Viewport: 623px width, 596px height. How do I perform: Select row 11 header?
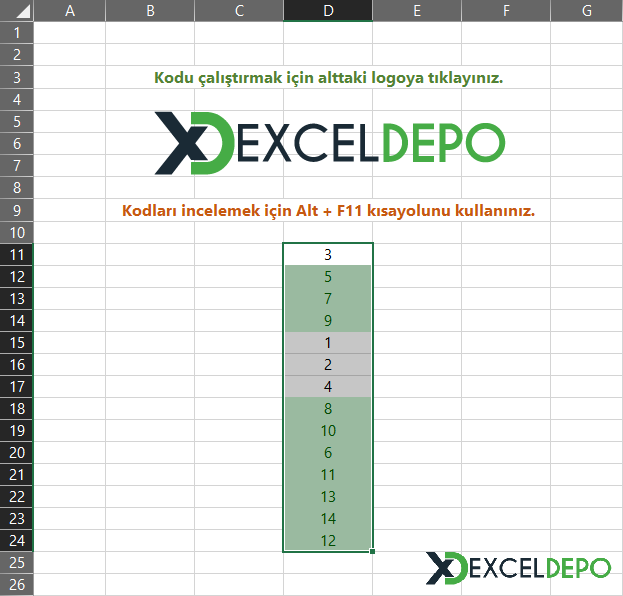17,254
